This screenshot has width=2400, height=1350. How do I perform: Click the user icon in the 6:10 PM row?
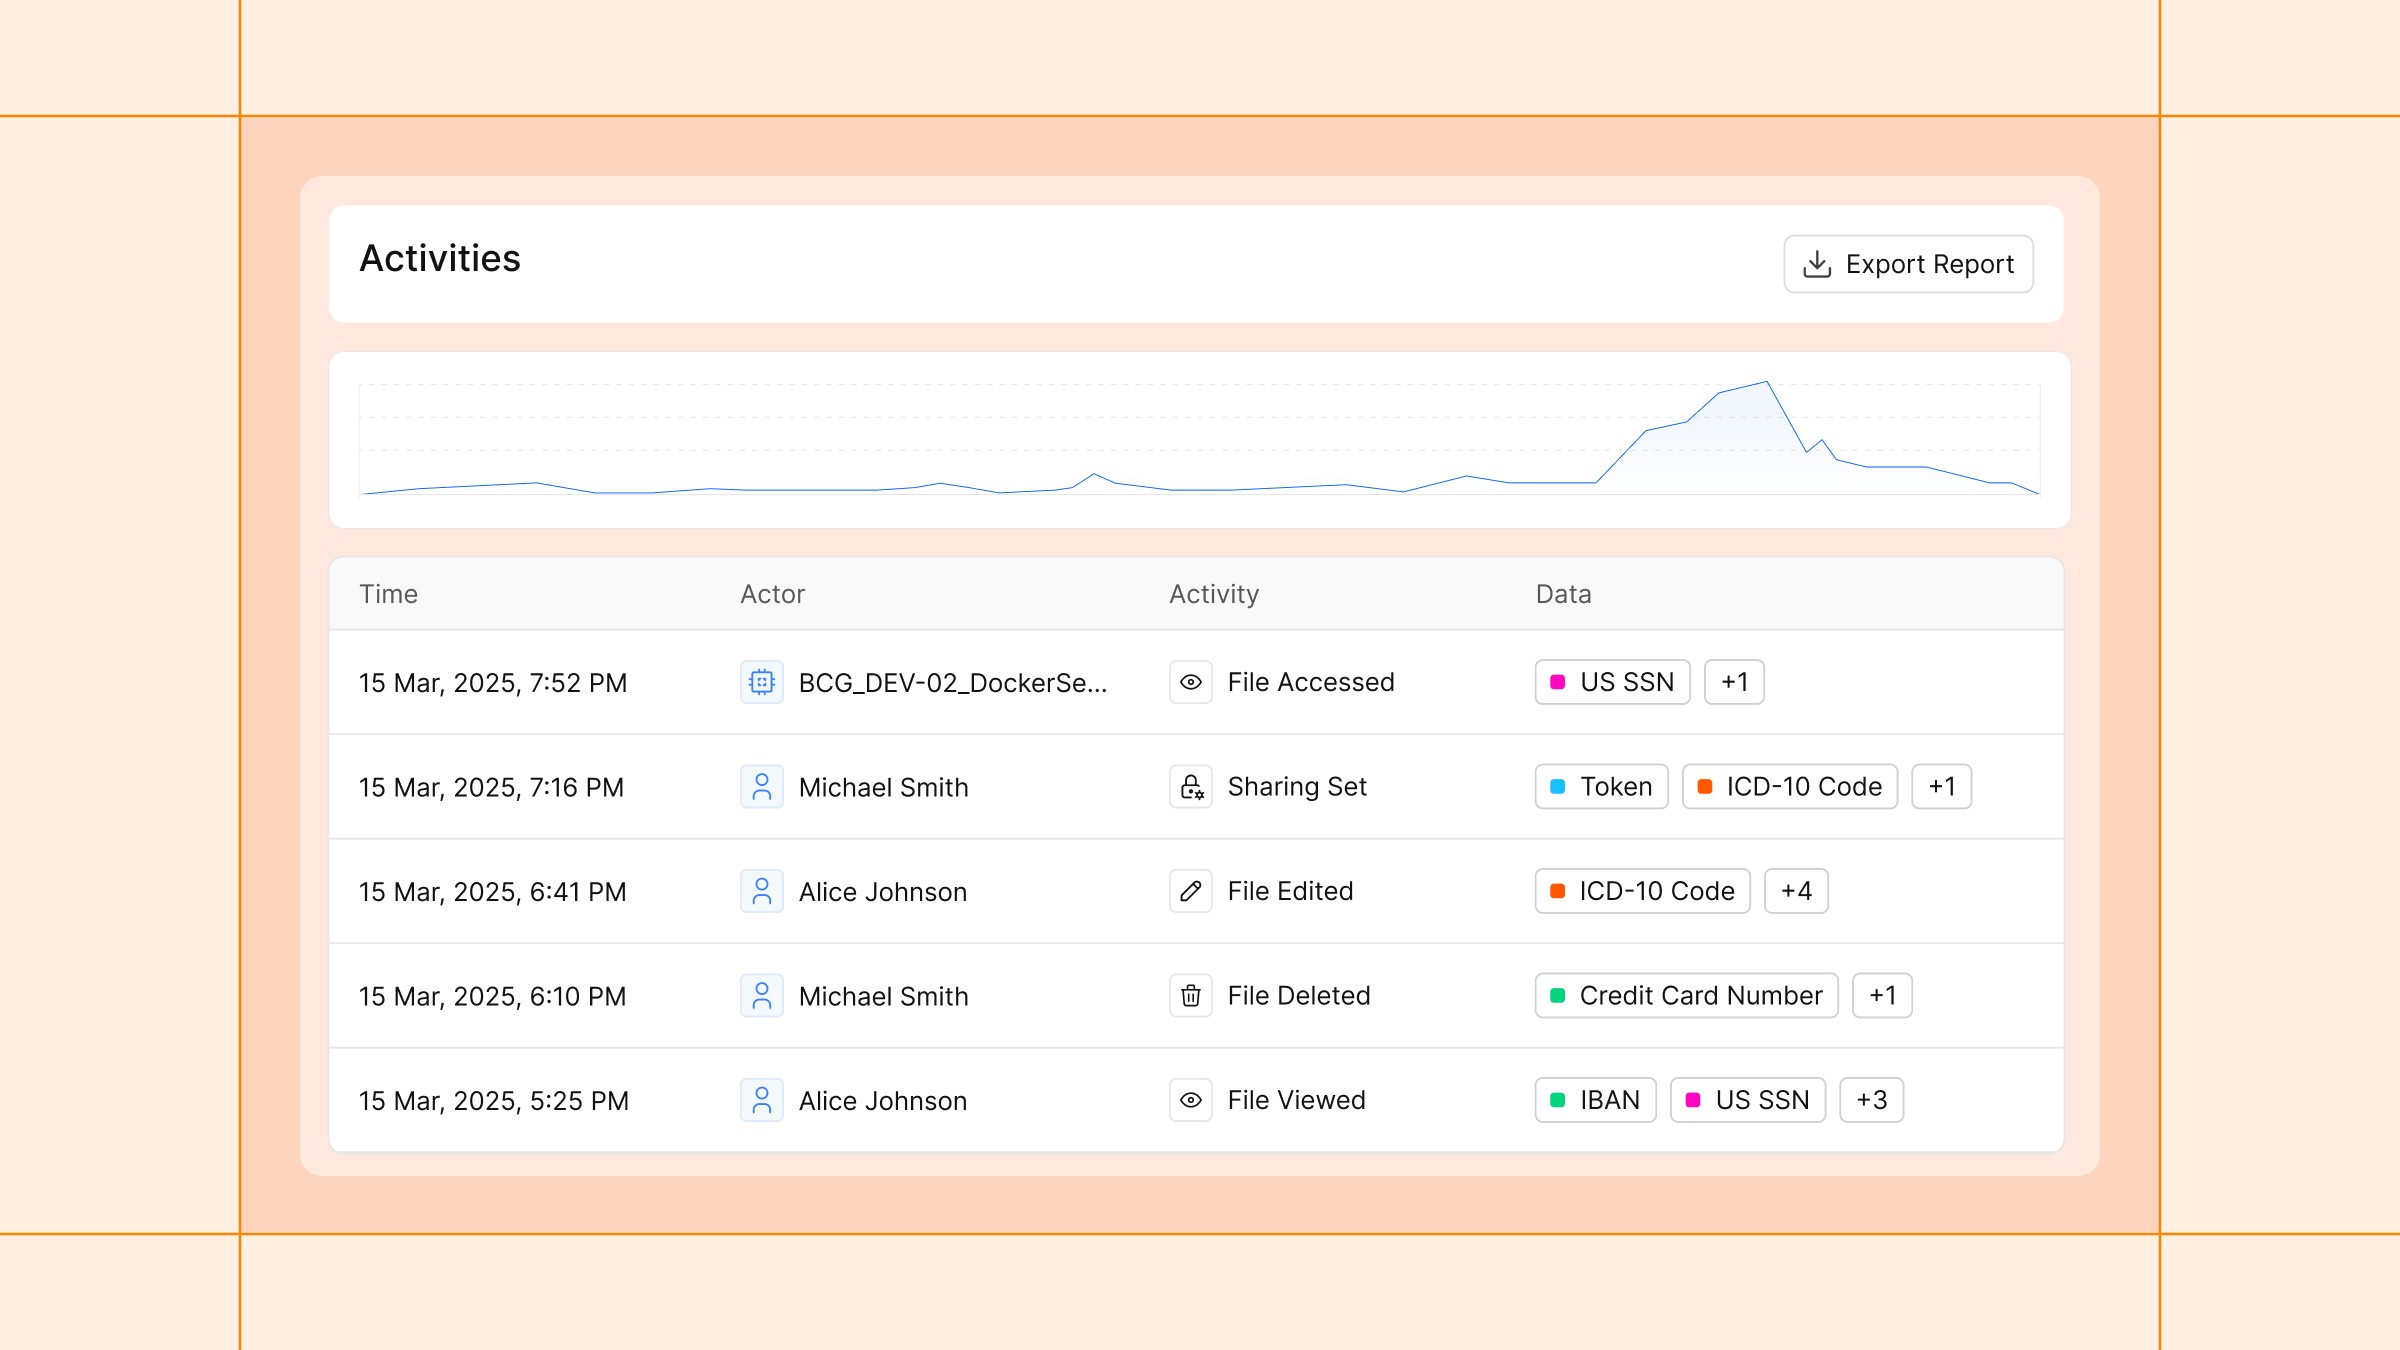(762, 996)
